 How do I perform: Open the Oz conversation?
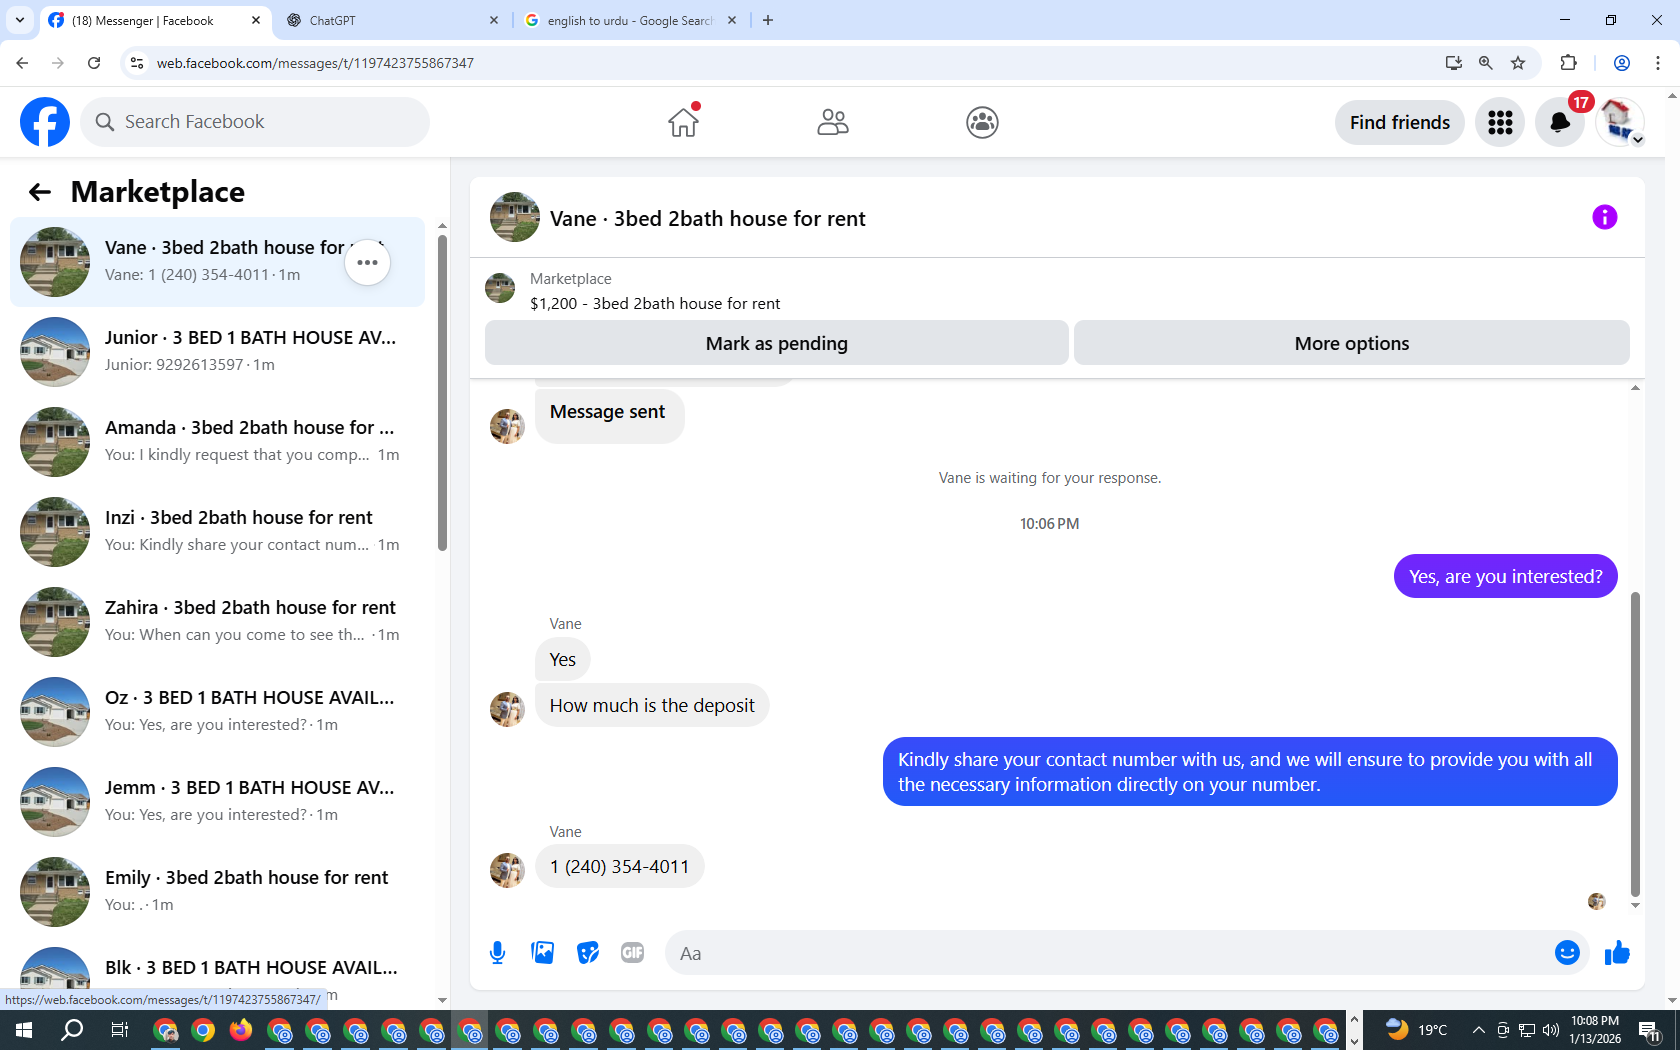[217, 712]
